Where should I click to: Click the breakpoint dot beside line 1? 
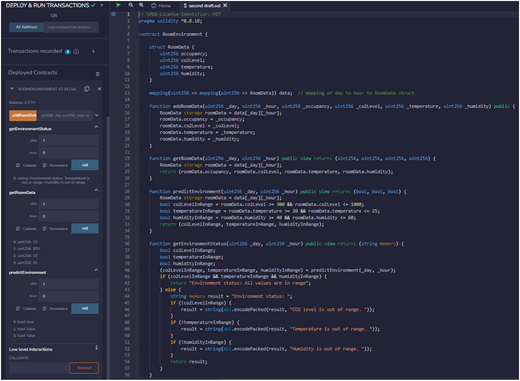point(113,14)
